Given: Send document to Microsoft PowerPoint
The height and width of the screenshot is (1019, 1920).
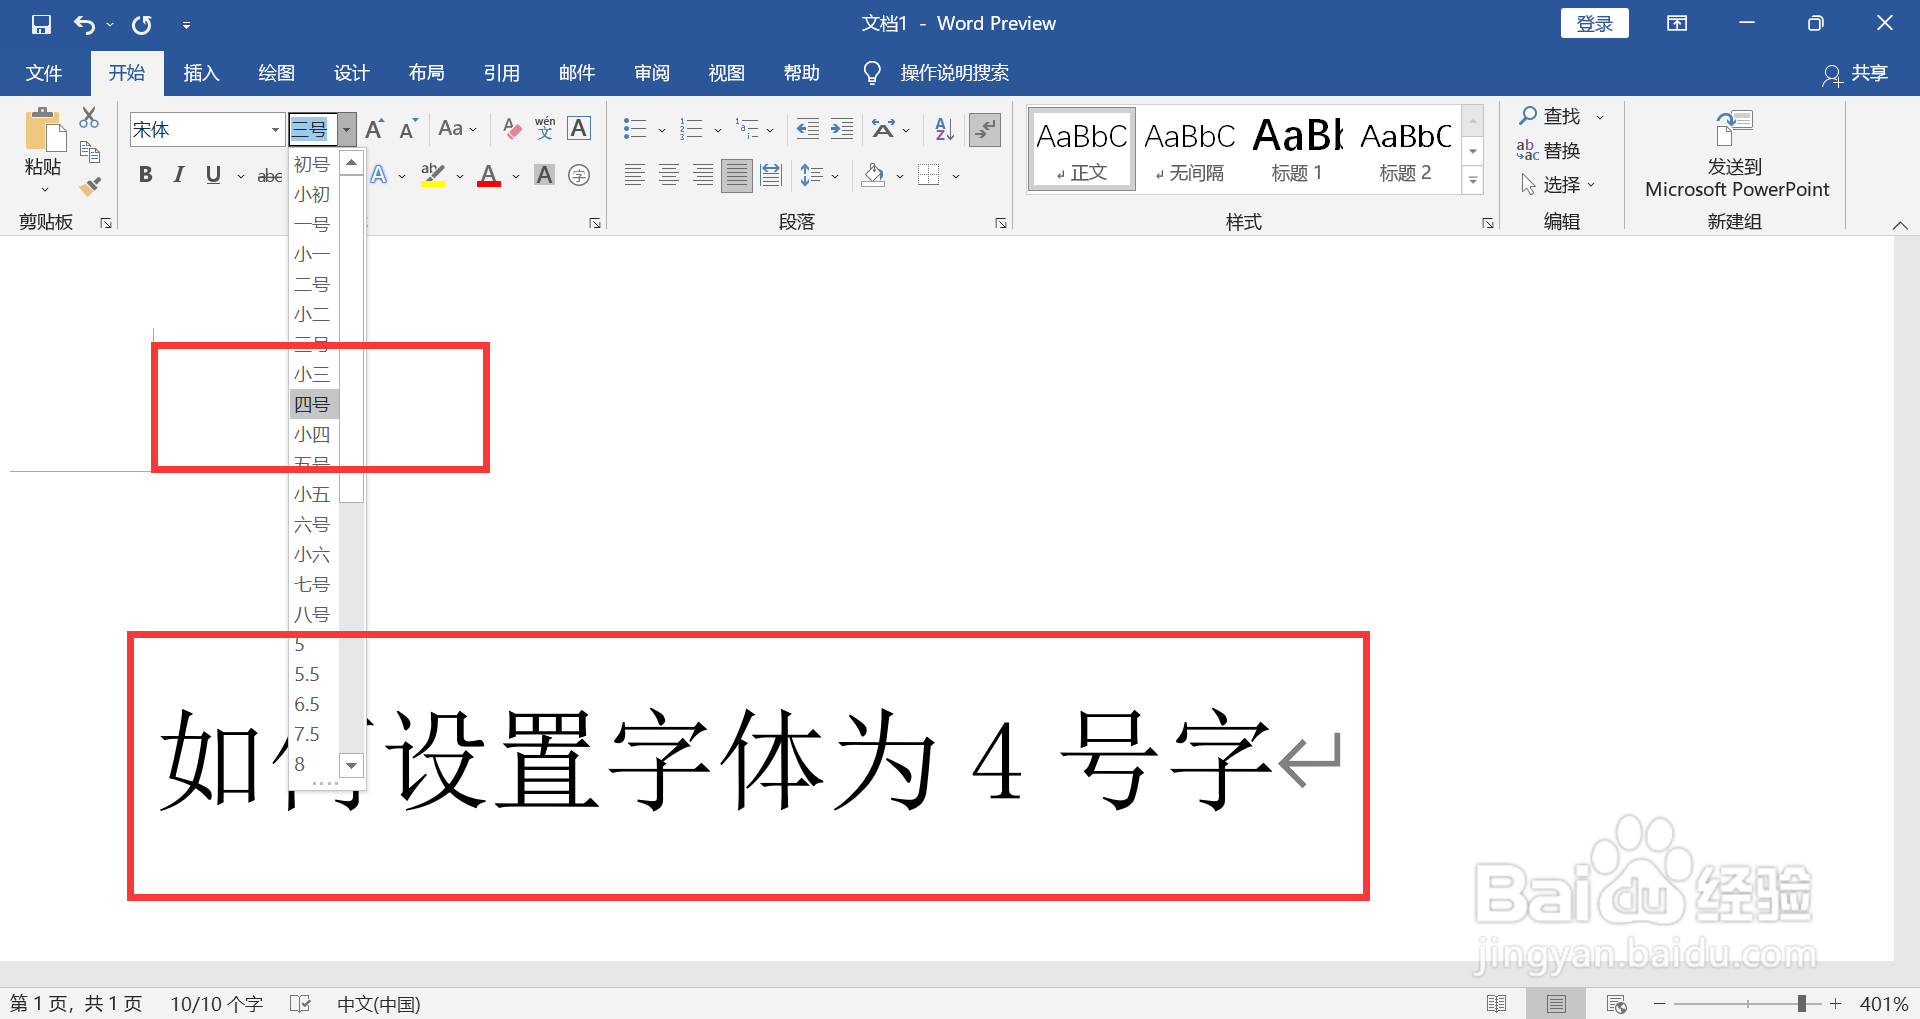Looking at the screenshot, I should tap(1737, 153).
